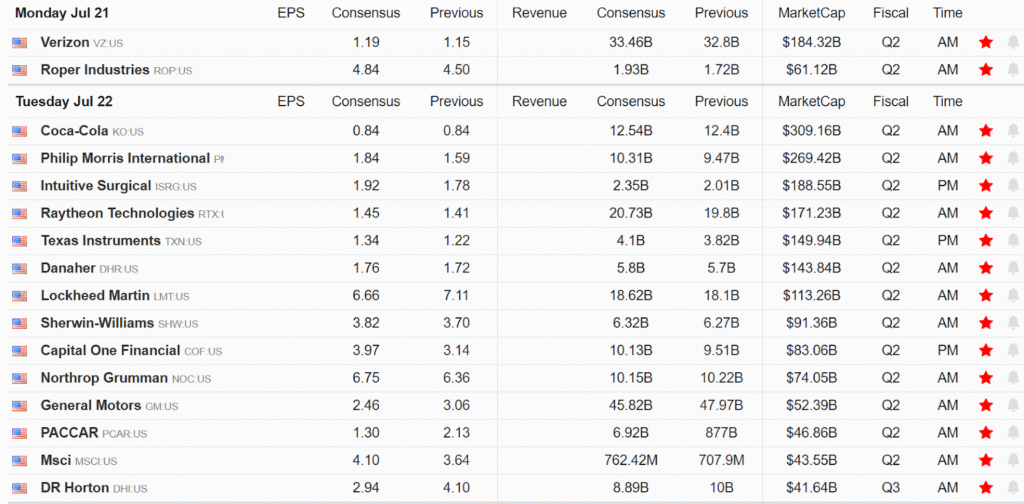This screenshot has width=1024, height=504.
Task: Click the MarketCap header in Monday section
Action: (x=811, y=13)
